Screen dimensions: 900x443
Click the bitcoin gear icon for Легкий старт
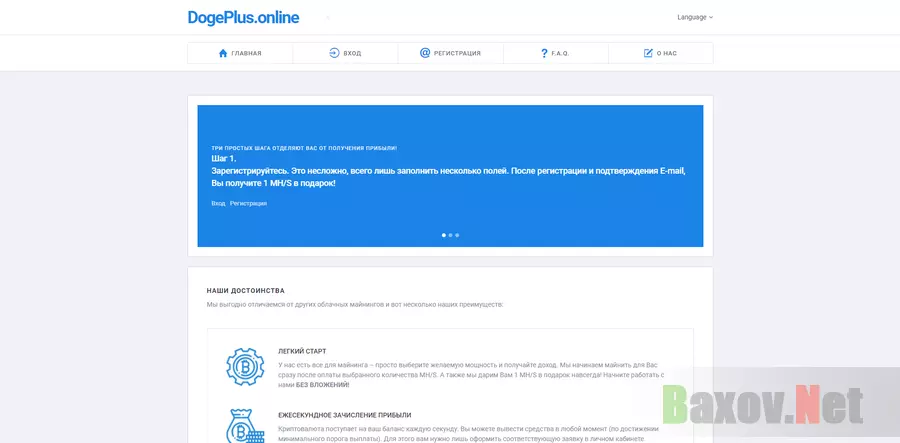[x=245, y=366]
